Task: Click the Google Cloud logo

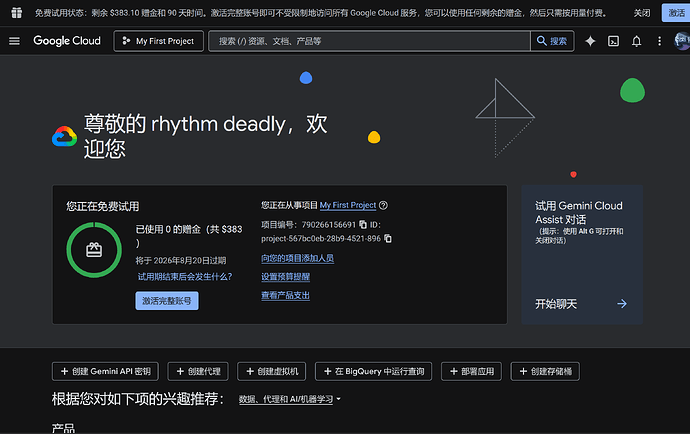Action: (x=67, y=41)
